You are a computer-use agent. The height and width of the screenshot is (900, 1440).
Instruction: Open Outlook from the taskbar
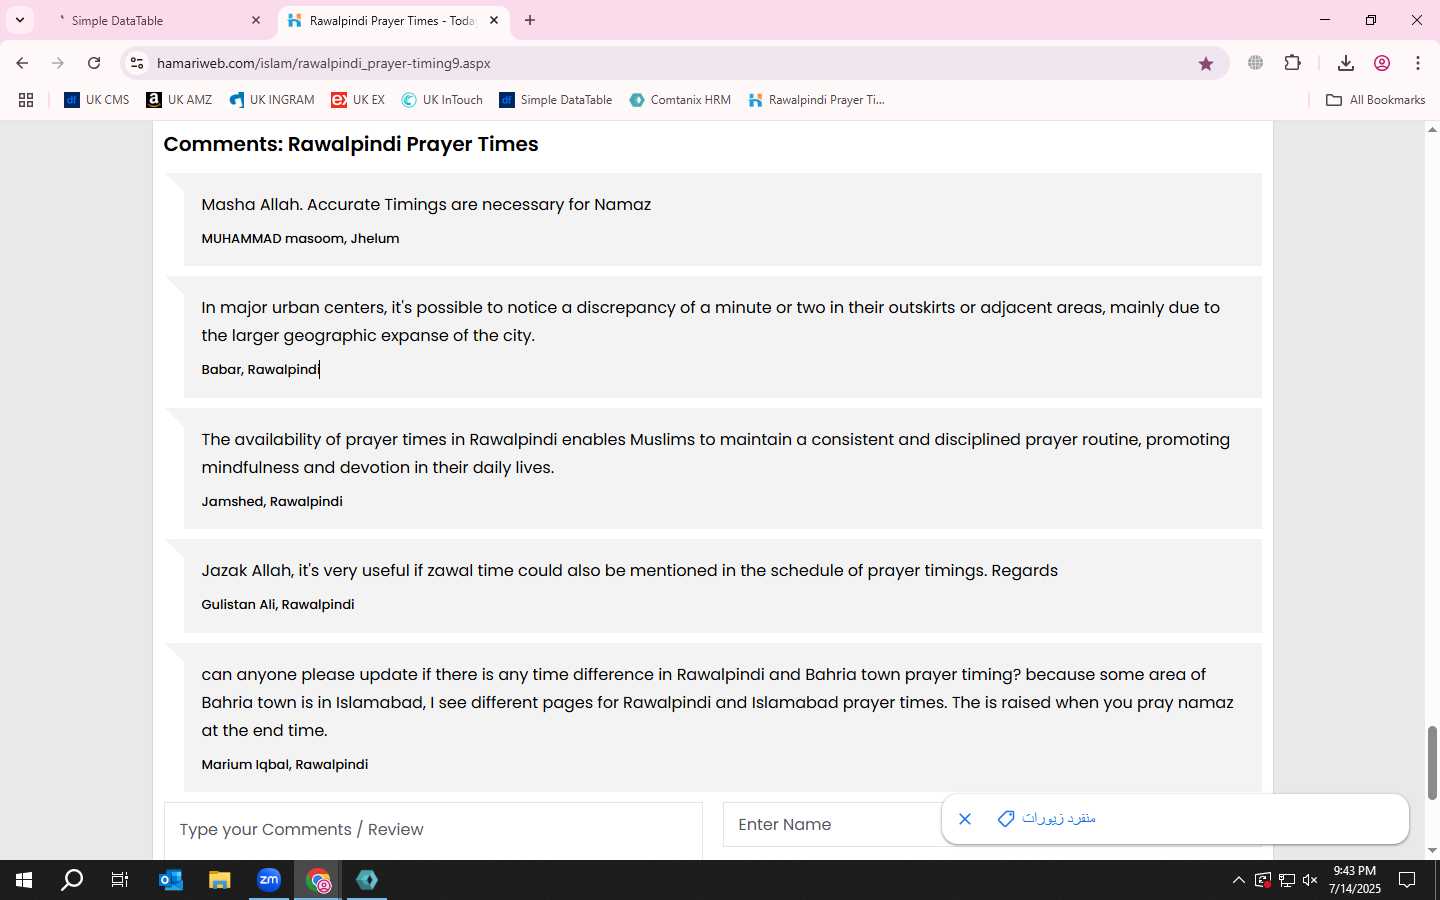[171, 880]
